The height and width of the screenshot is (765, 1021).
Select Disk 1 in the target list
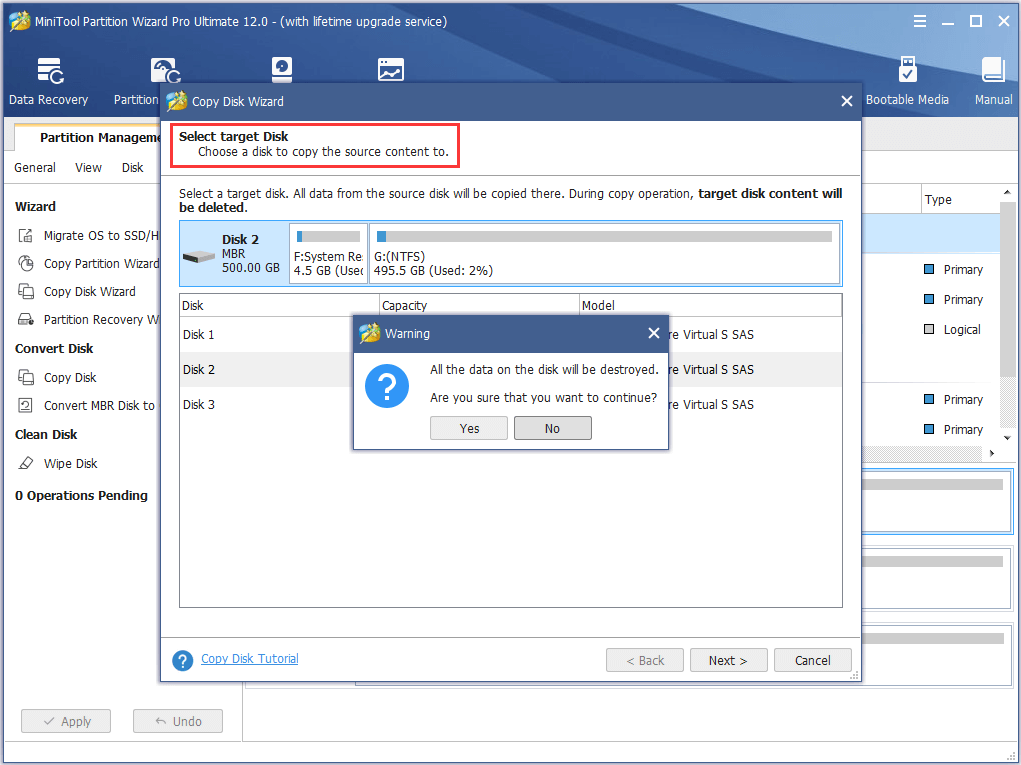click(198, 335)
